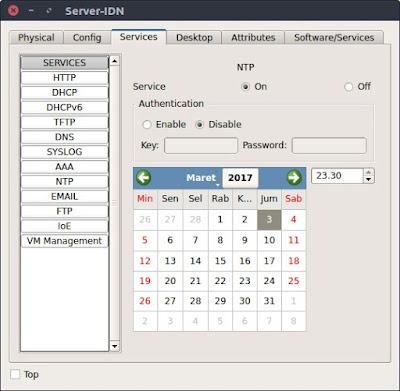
Task: Click the Password input field
Action: pyautogui.click(x=329, y=146)
